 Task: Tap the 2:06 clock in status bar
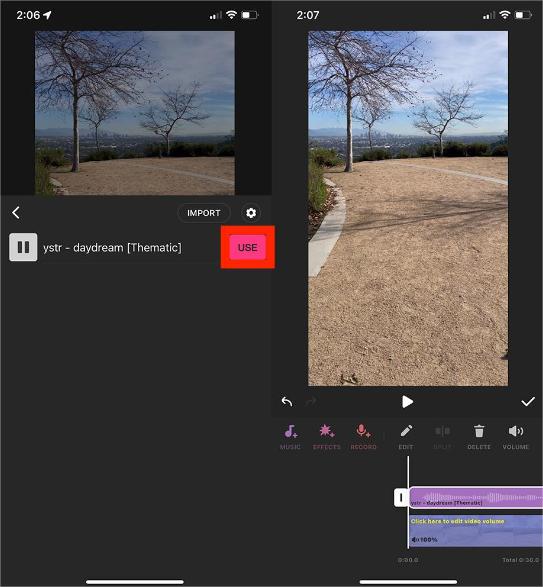coord(28,15)
